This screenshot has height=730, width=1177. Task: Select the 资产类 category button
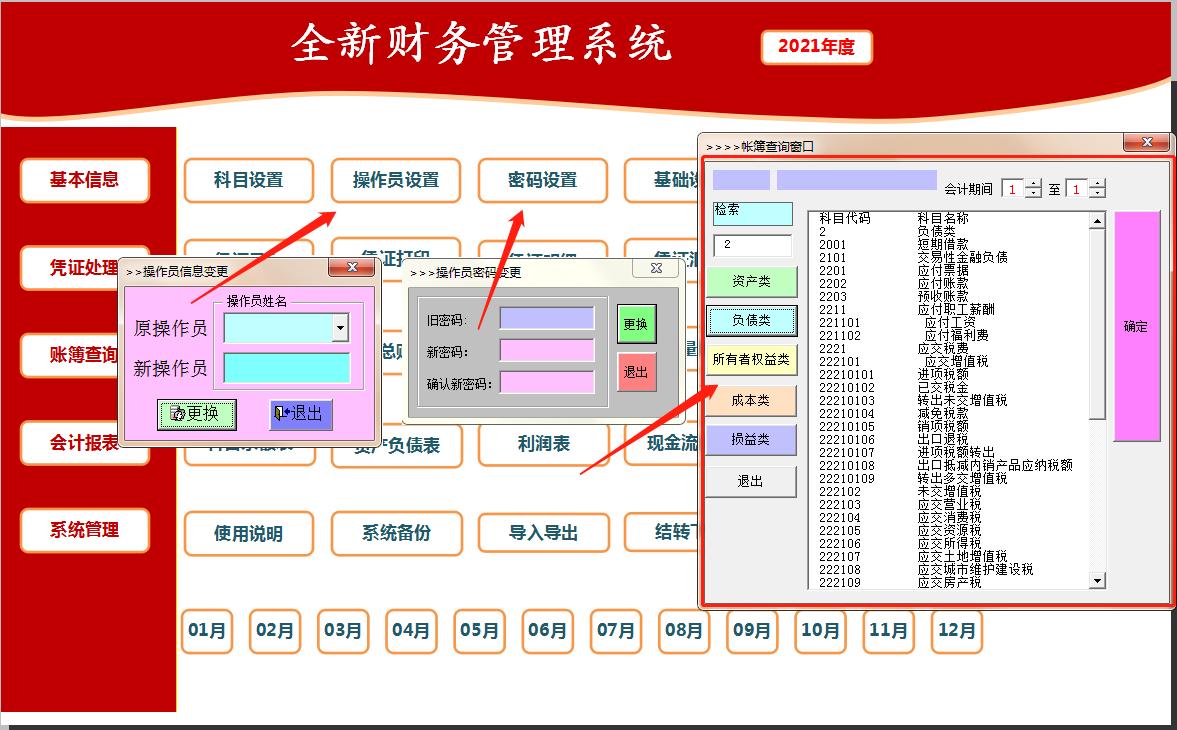point(751,282)
